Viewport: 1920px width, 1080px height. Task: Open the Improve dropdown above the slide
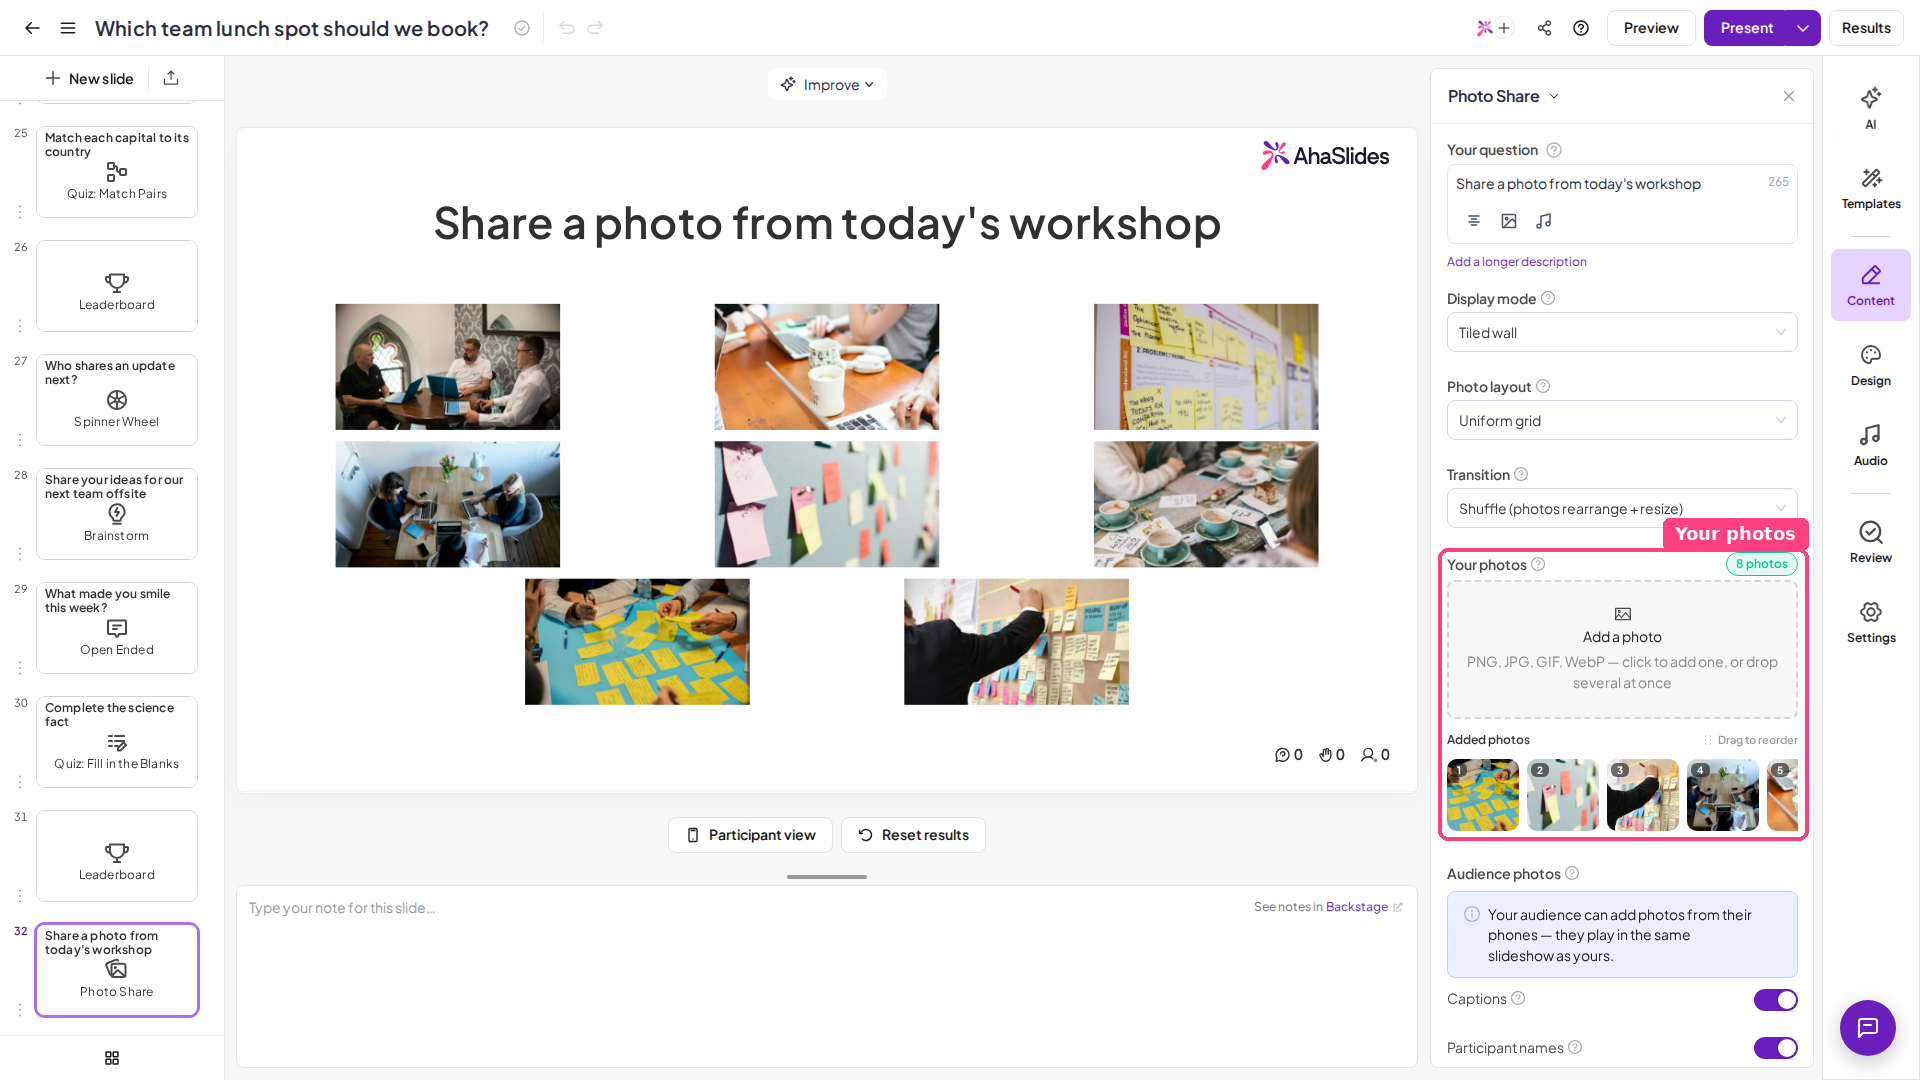(x=827, y=85)
